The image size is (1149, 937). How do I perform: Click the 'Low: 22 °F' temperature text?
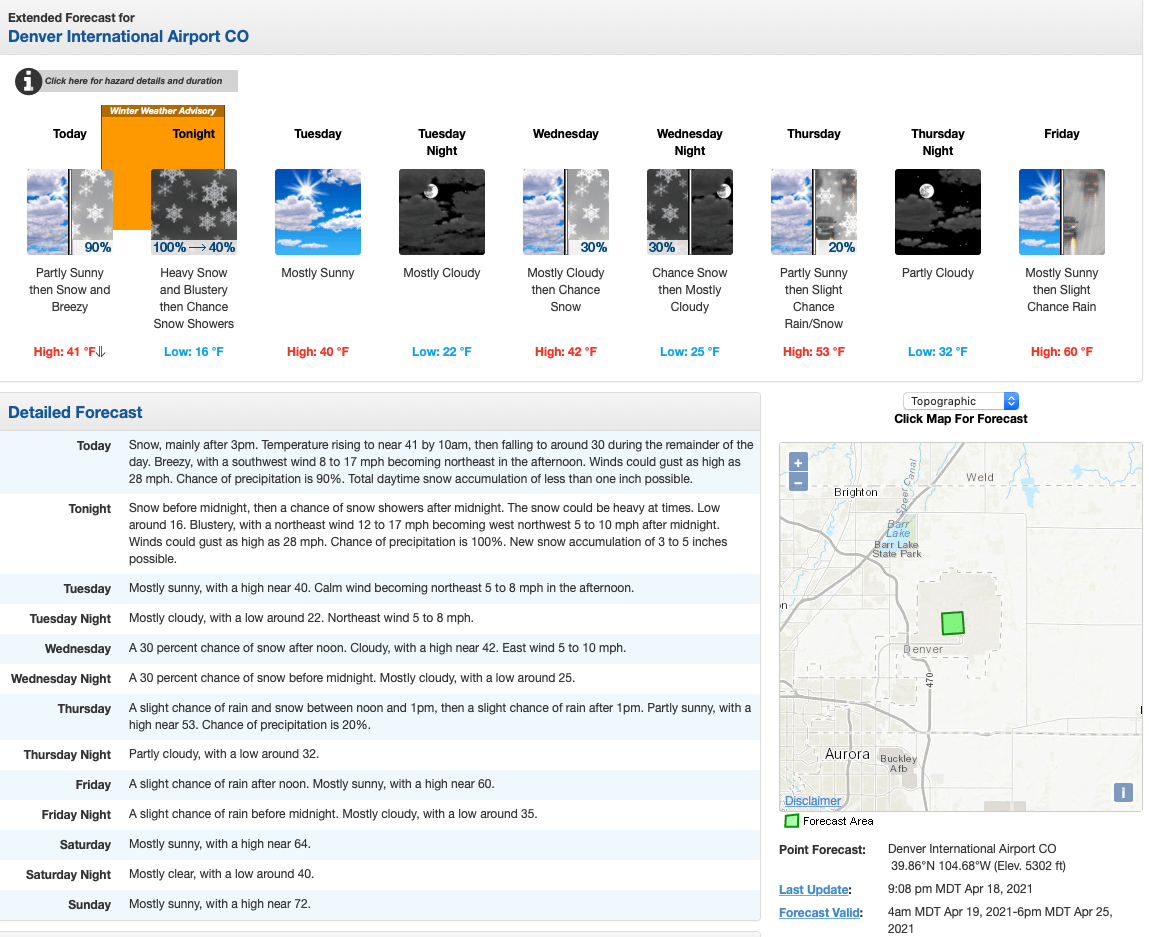click(442, 352)
